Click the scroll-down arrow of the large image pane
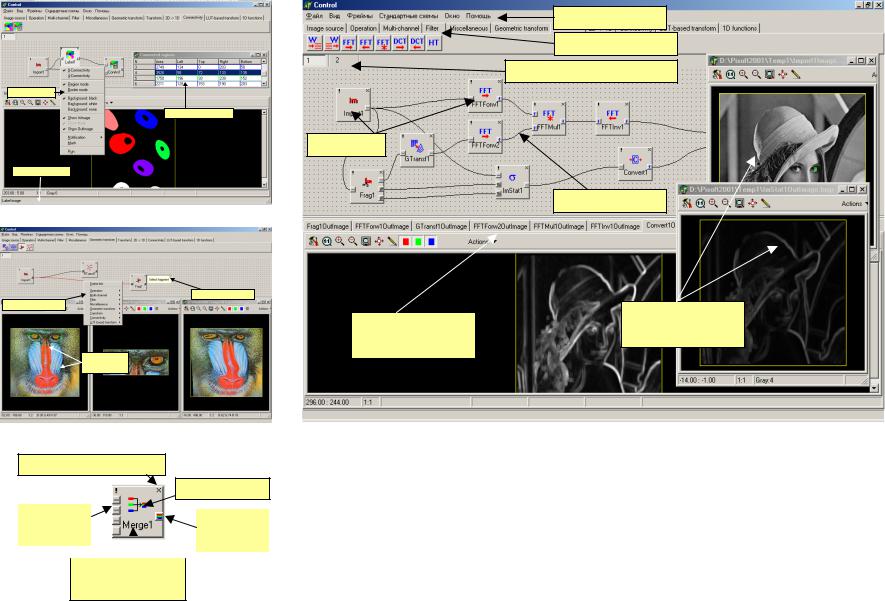Image resolution: width=885 pixels, height=601 pixels. coord(874,388)
